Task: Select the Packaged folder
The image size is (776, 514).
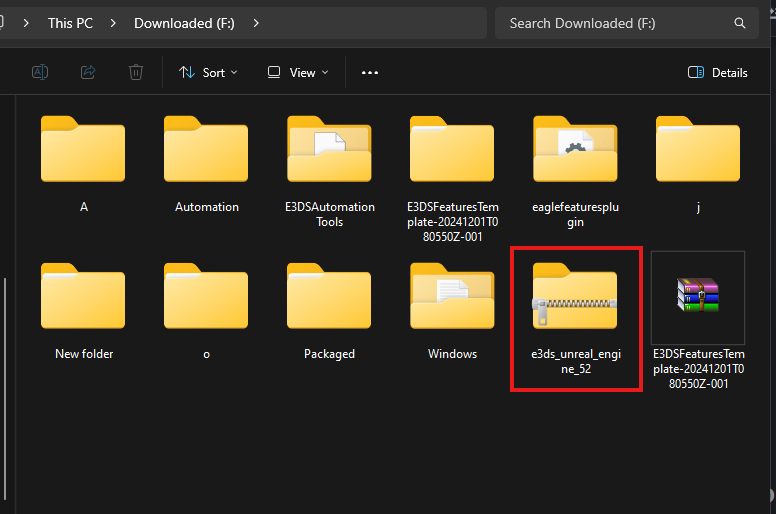Action: [x=329, y=312]
